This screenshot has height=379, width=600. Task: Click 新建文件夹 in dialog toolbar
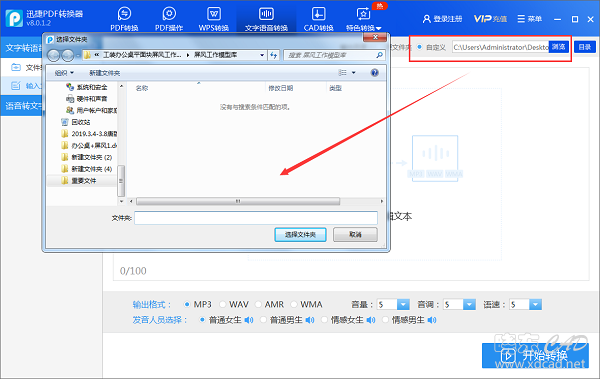coord(104,73)
